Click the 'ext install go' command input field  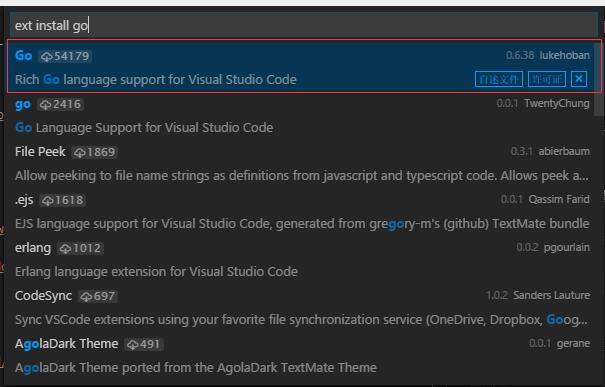point(304,25)
